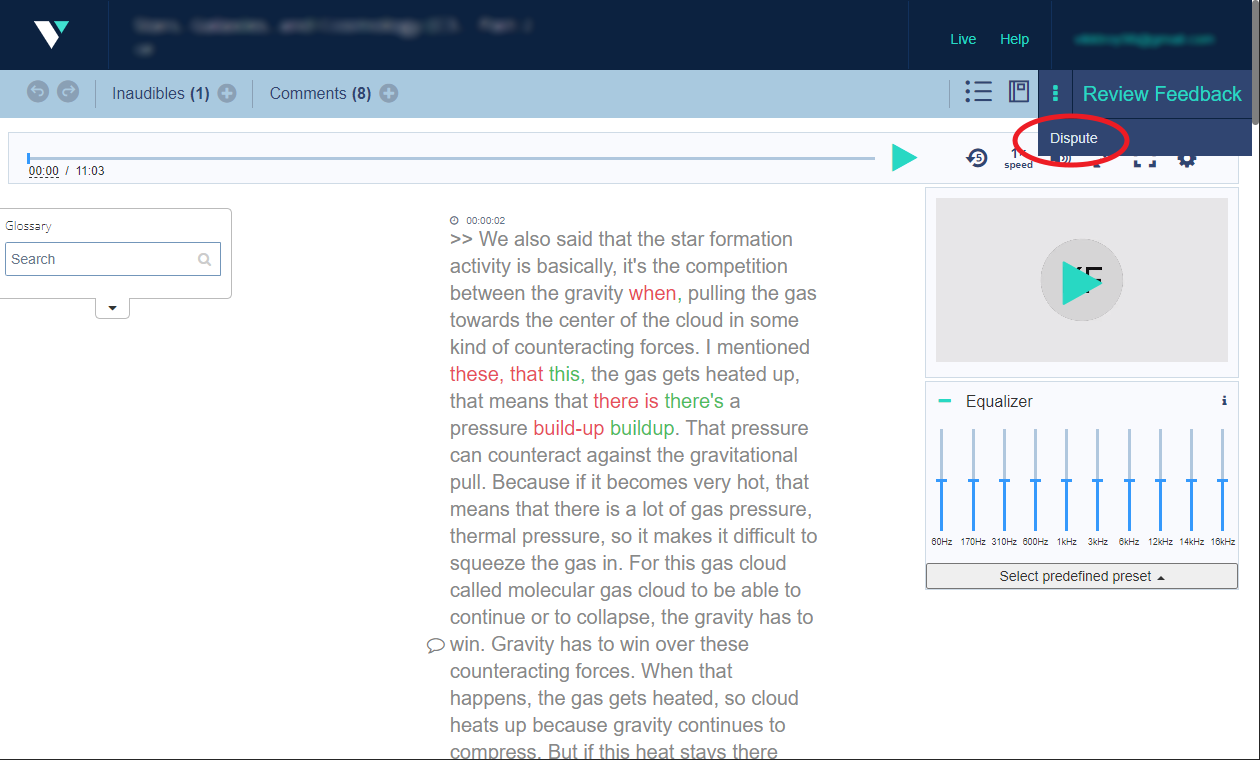
Task: Adjust the 600Hz equalizer slider
Action: (x=1035, y=481)
